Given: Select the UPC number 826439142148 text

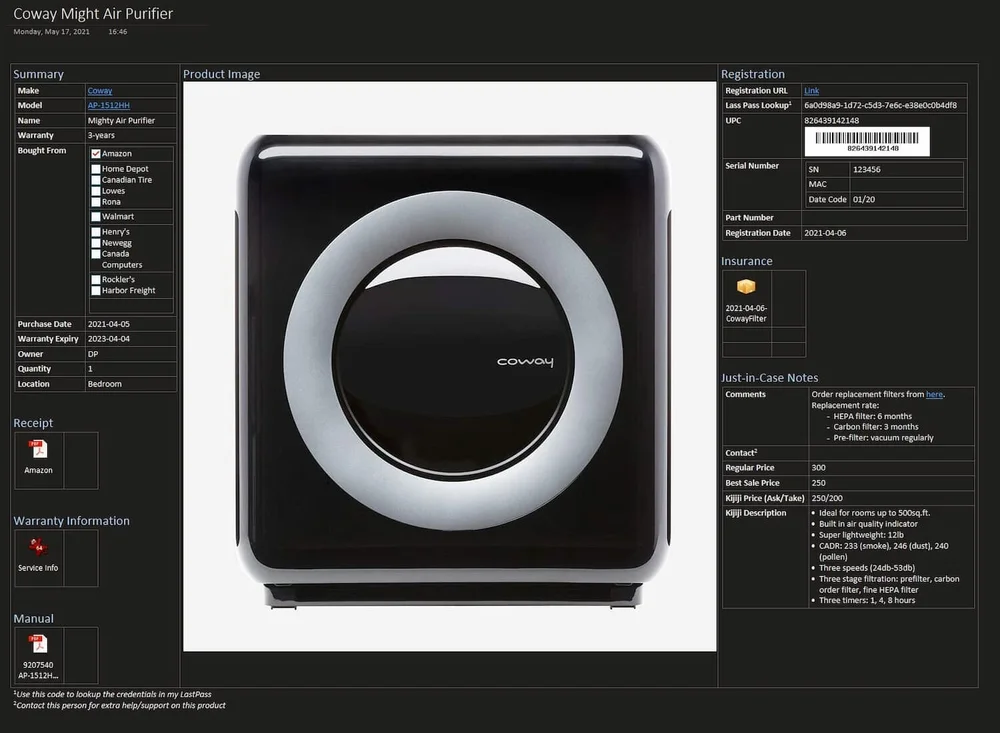Looking at the screenshot, I should point(832,121).
